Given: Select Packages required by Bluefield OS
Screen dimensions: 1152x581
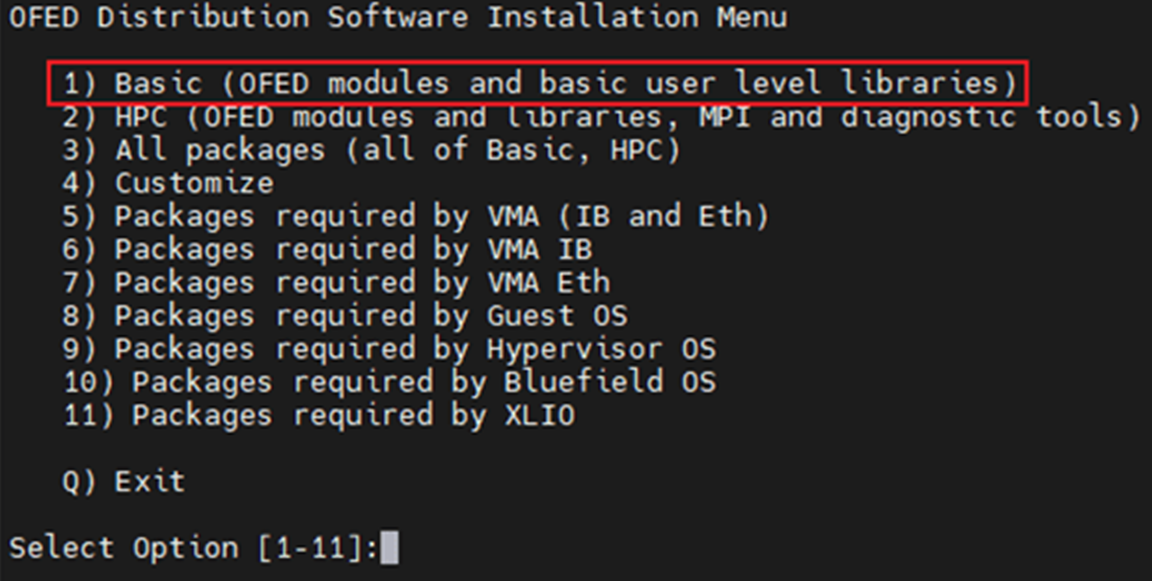Looking at the screenshot, I should point(389,382).
